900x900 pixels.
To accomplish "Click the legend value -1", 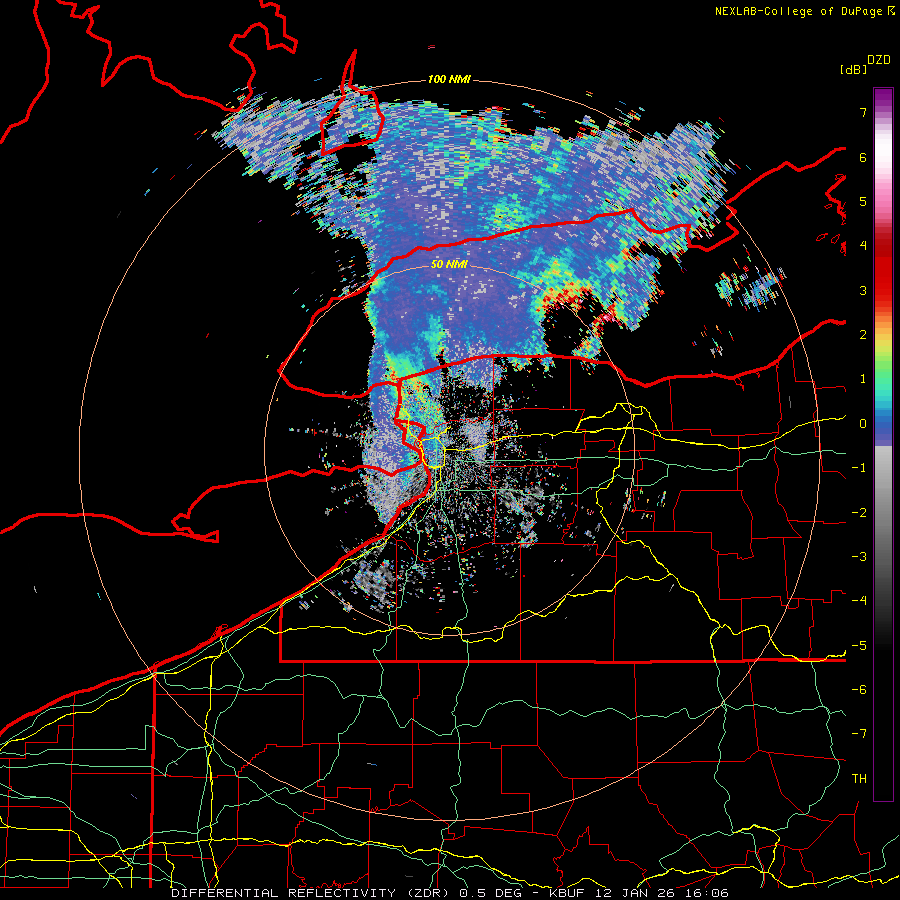I will pos(859,468).
